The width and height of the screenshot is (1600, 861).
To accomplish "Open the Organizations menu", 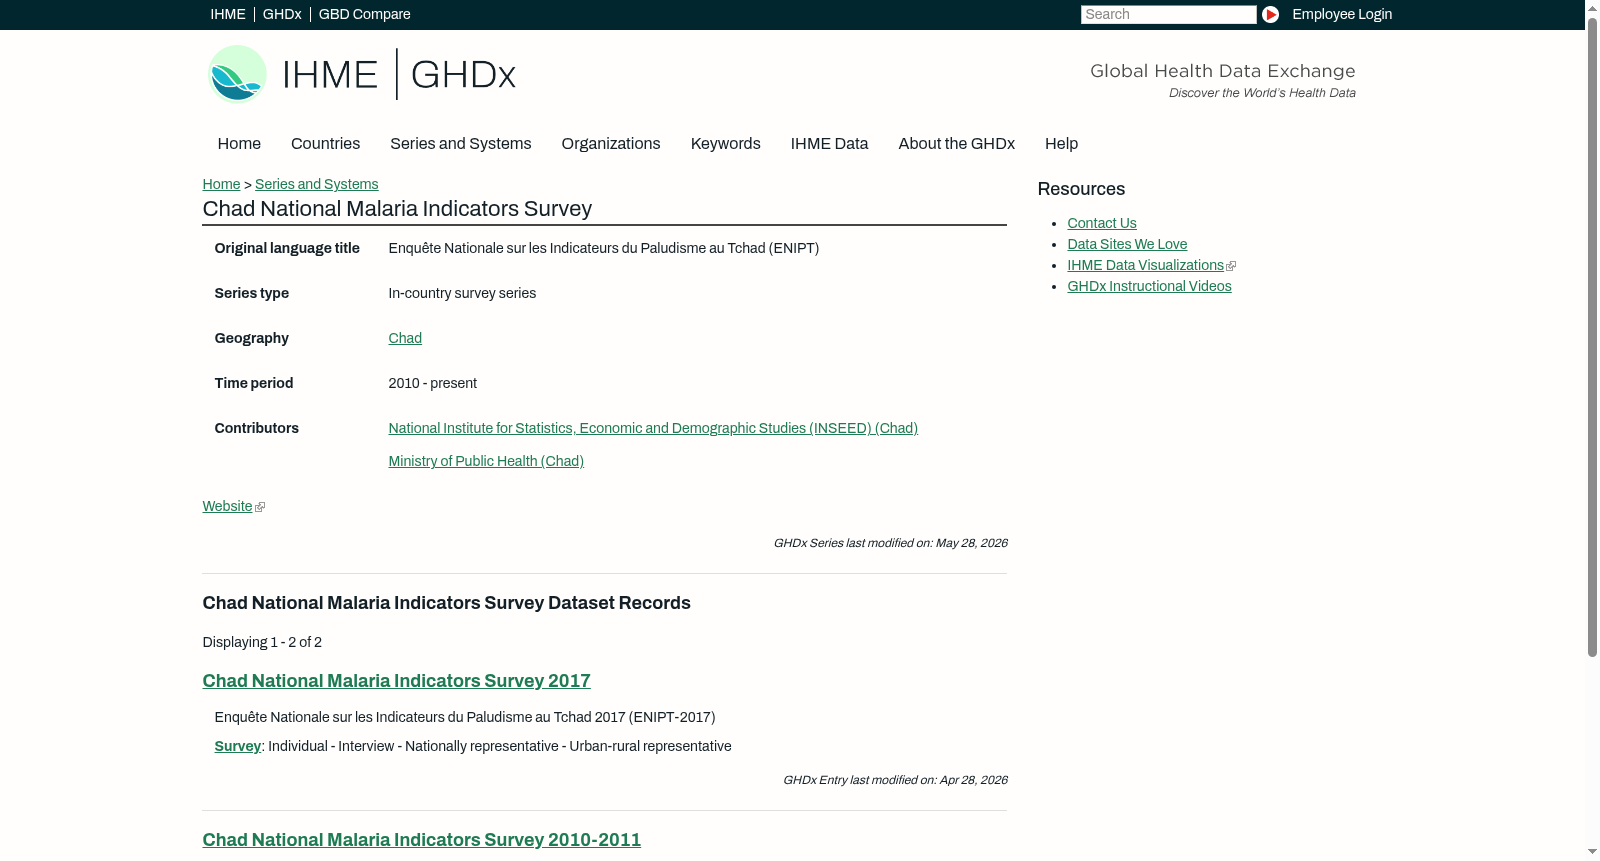I will [x=611, y=144].
